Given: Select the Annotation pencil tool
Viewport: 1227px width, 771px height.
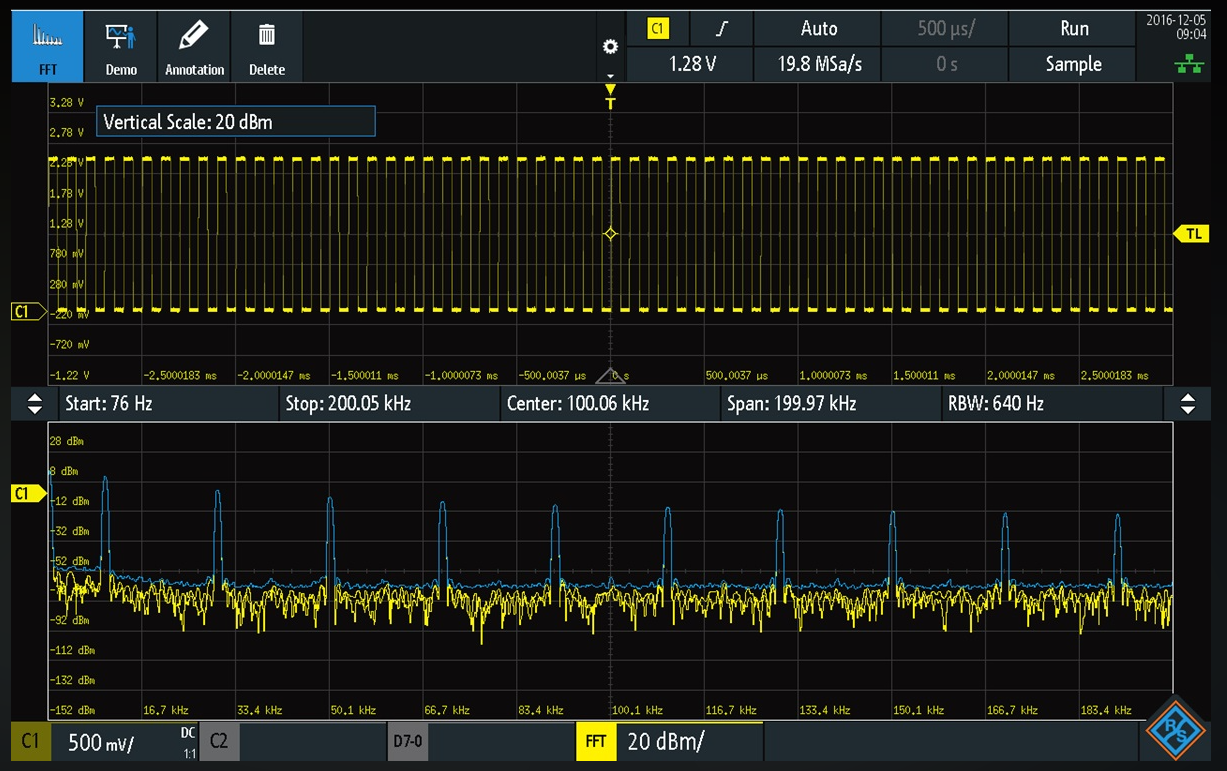Looking at the screenshot, I should pos(194,47).
